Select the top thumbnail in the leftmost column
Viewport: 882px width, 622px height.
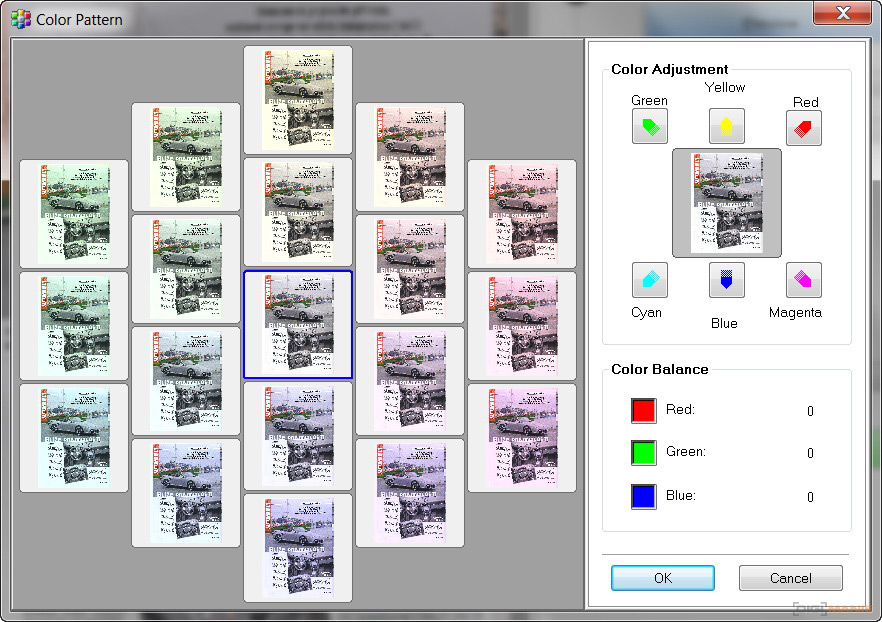click(x=74, y=213)
